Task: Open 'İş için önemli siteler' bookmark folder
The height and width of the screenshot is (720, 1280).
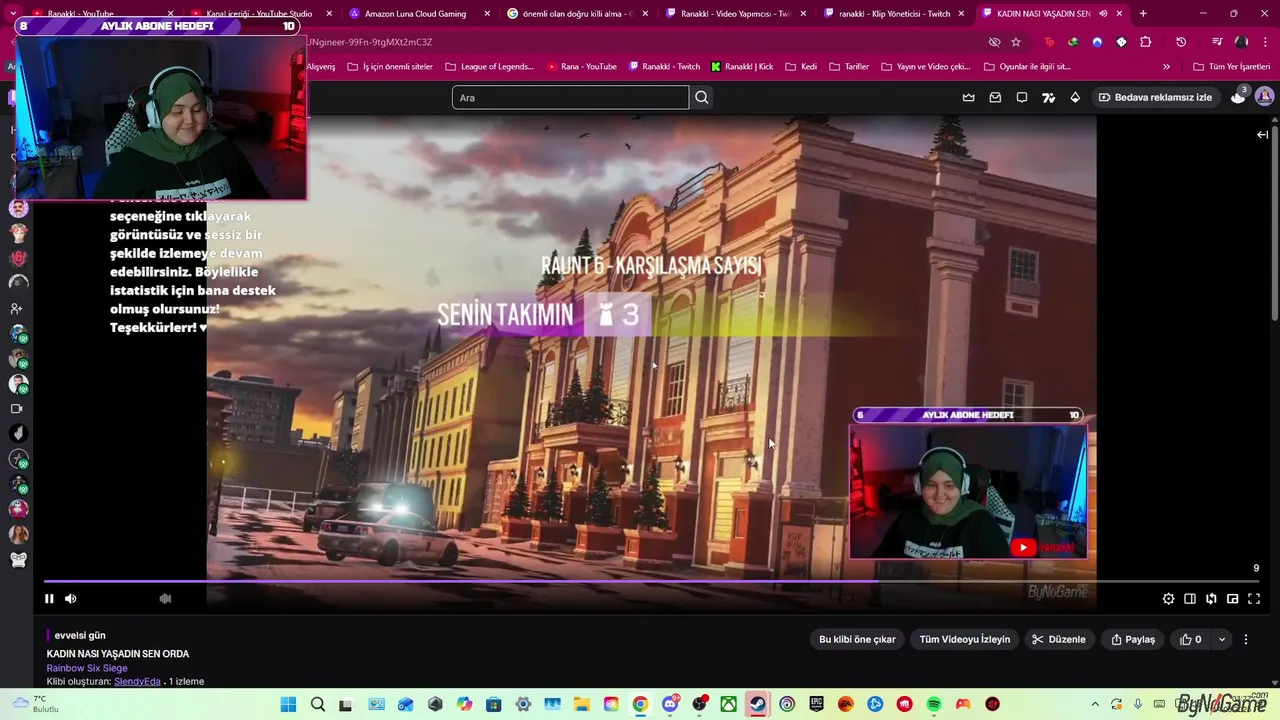Action: pyautogui.click(x=390, y=67)
